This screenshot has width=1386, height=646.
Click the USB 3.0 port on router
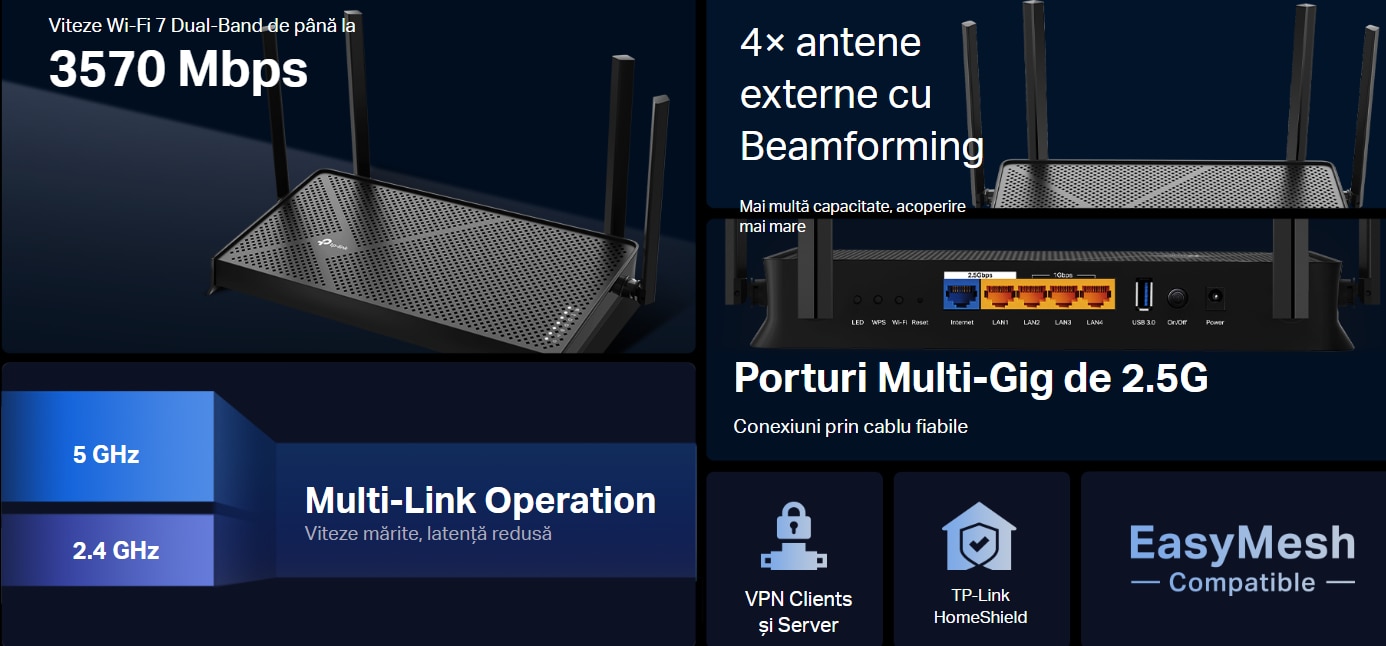point(1144,297)
